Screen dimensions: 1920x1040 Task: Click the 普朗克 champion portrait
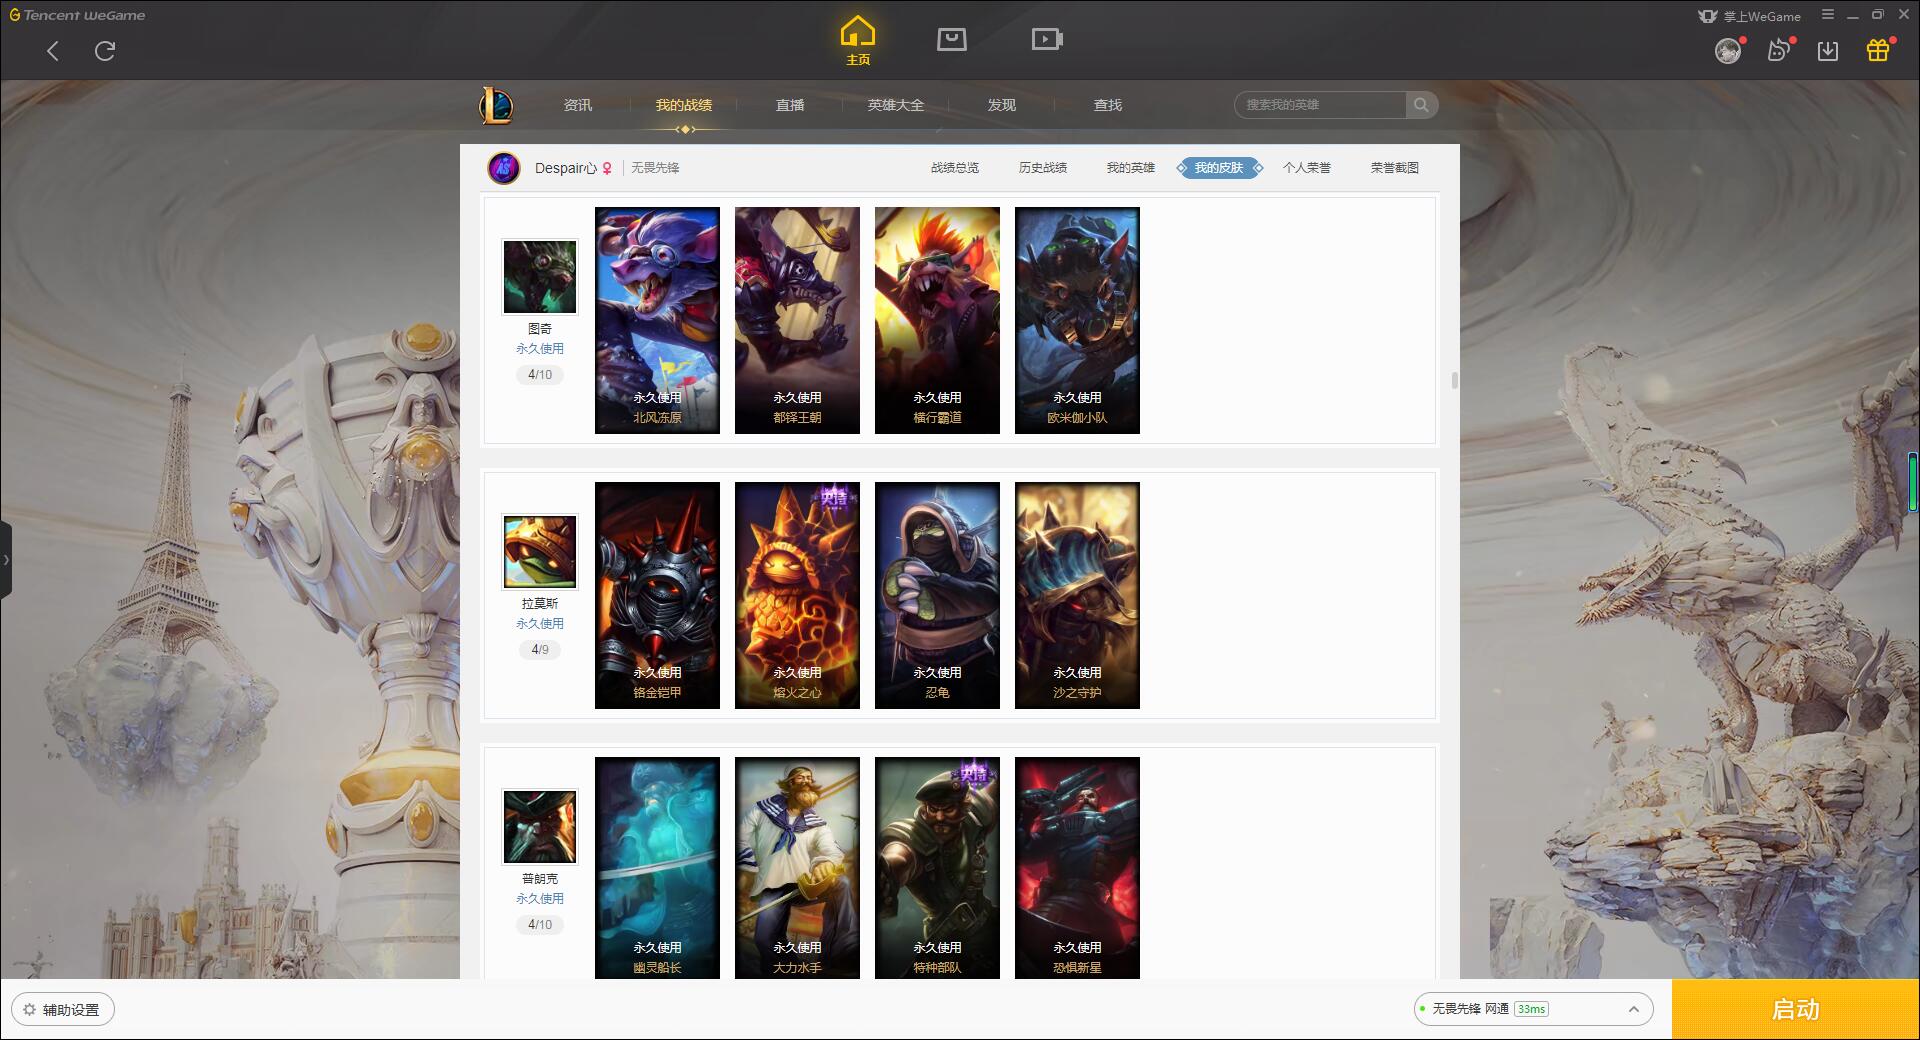tap(540, 827)
